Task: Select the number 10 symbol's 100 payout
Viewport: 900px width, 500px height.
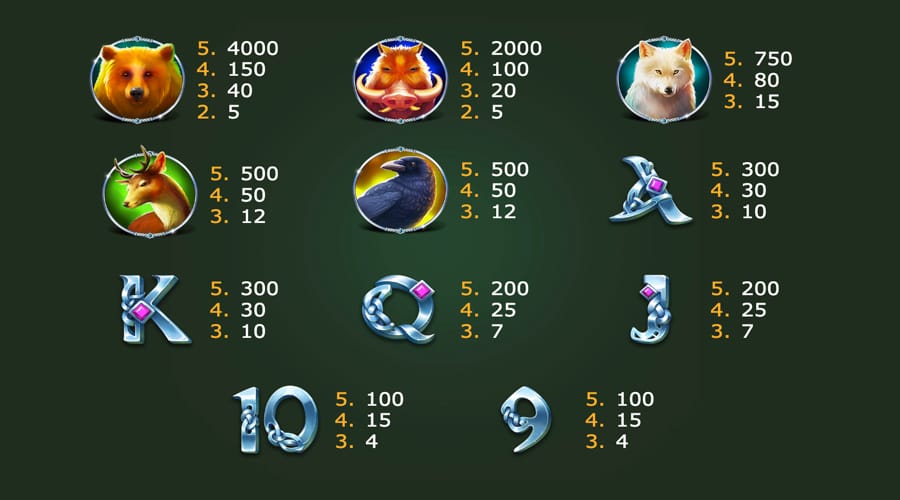Action: (385, 399)
